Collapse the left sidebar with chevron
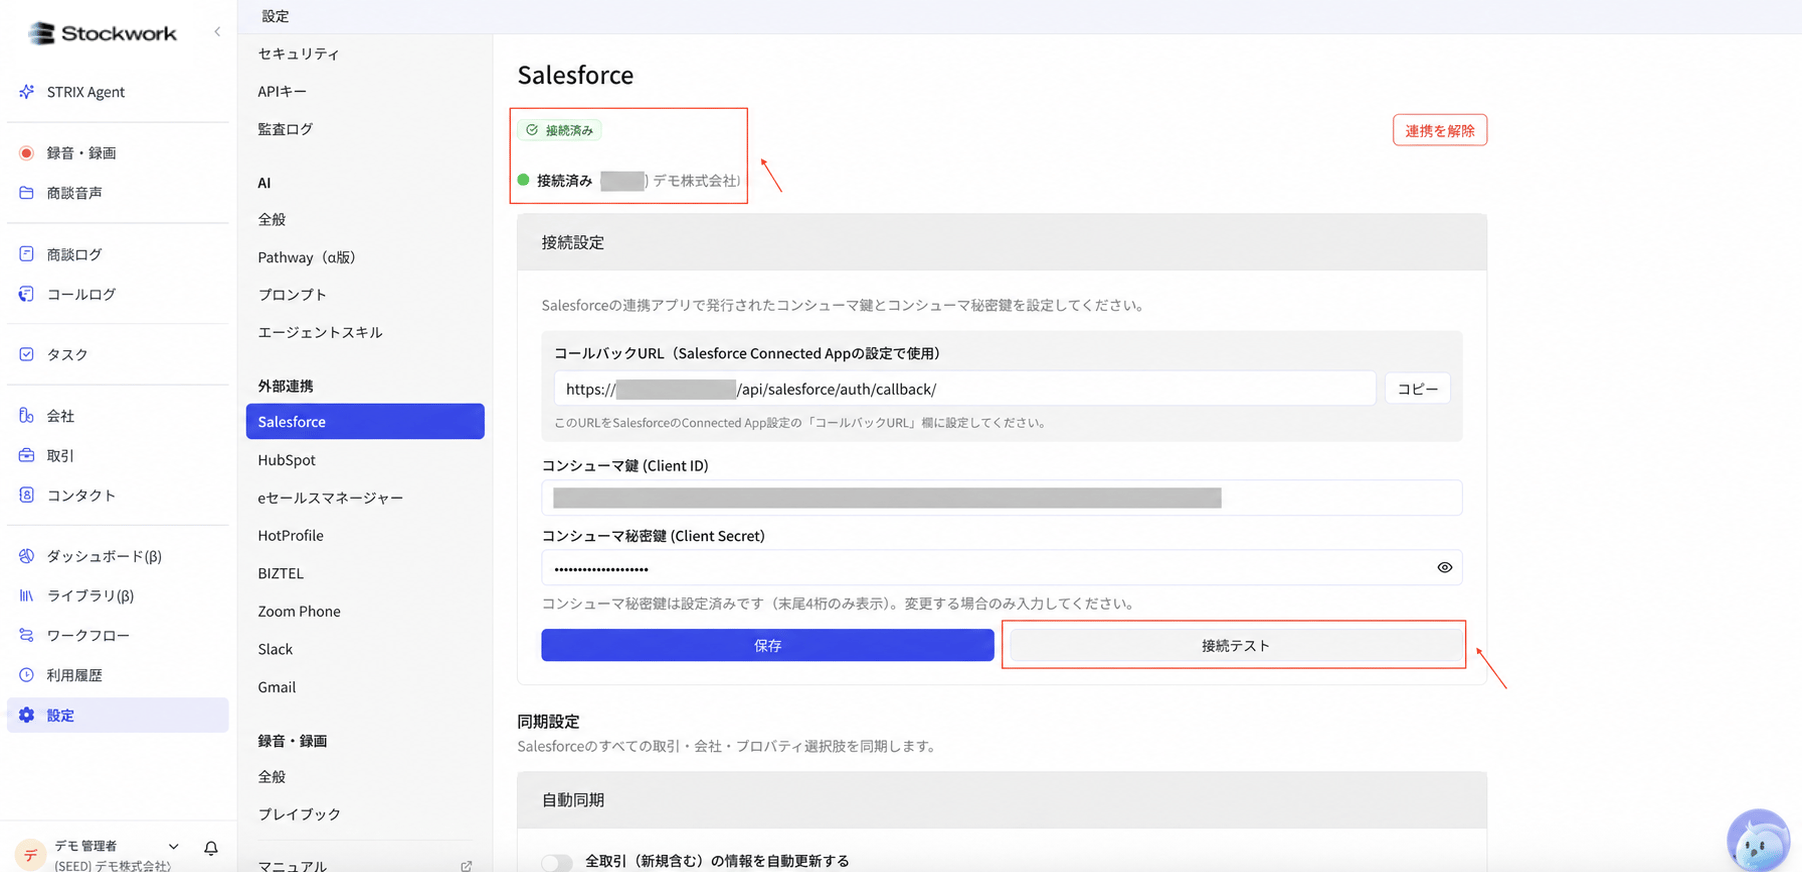Image resolution: width=1802 pixels, height=872 pixels. pos(217,32)
